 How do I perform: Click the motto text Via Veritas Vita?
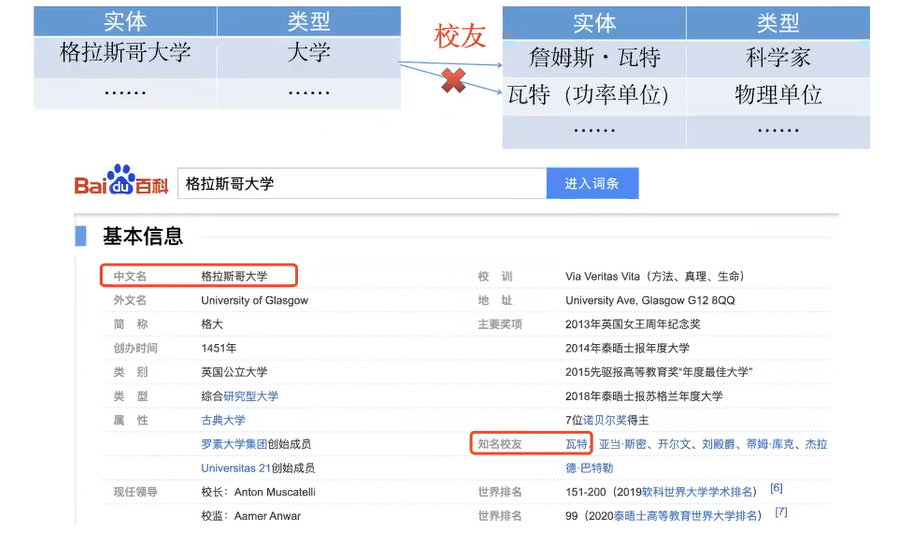[602, 276]
